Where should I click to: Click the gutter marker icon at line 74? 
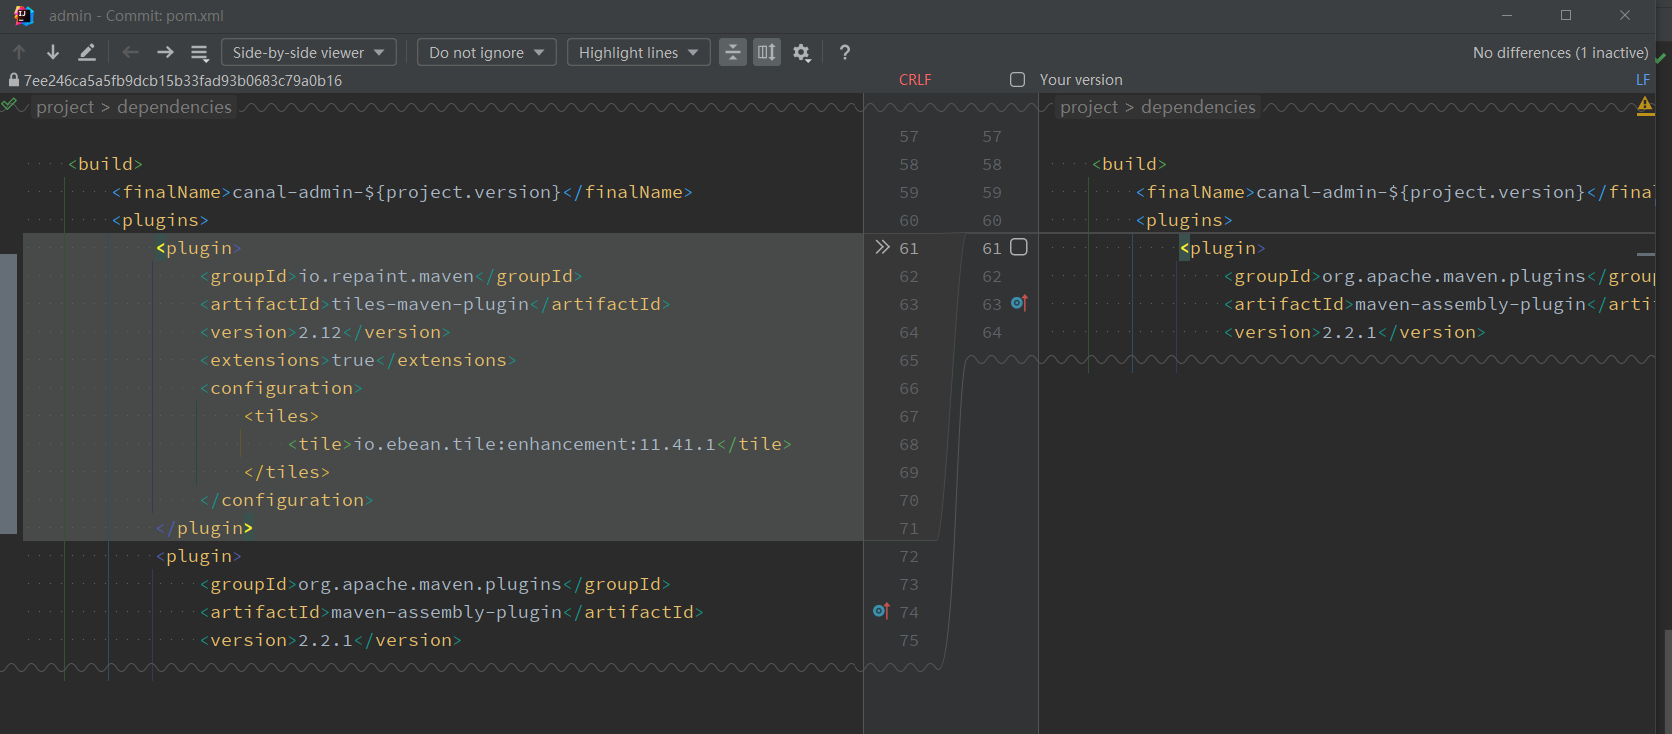tap(881, 610)
